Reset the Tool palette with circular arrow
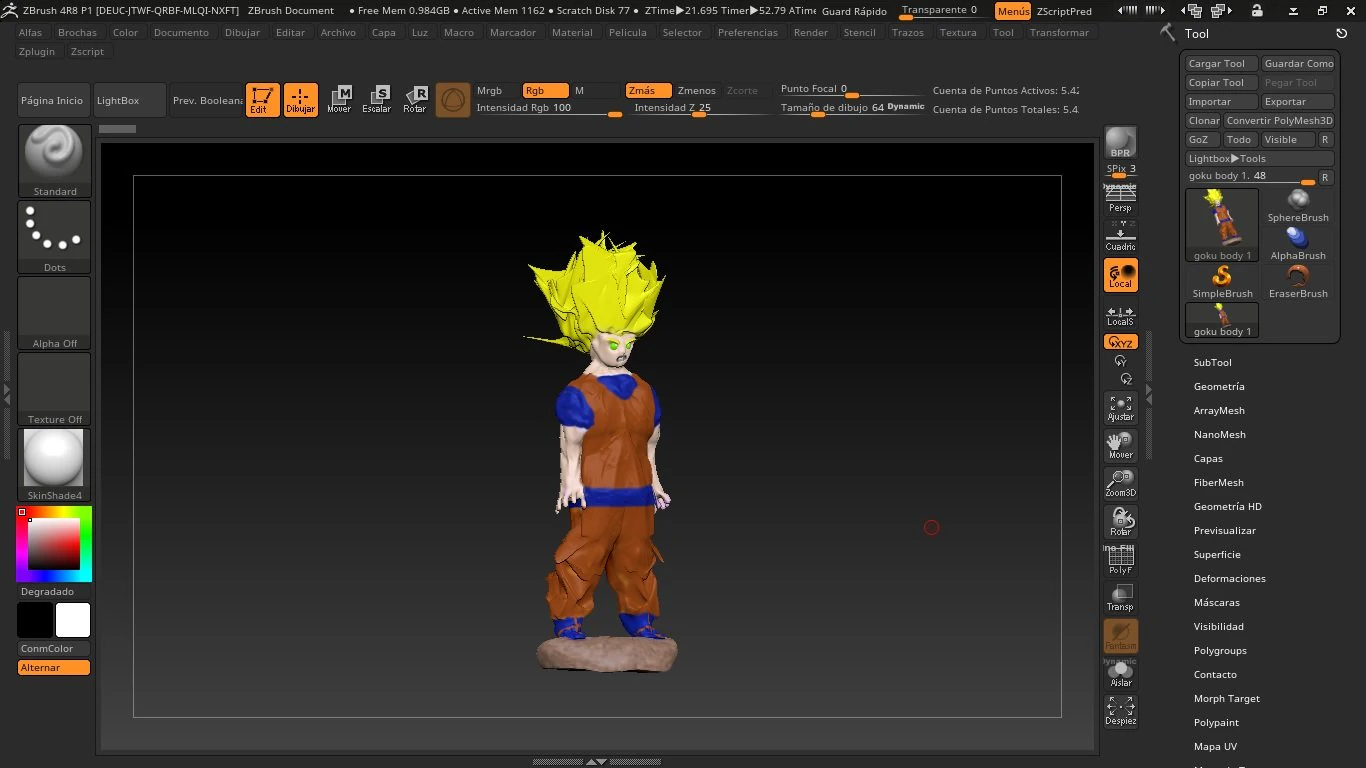Viewport: 1366px width, 768px height. [x=1342, y=34]
